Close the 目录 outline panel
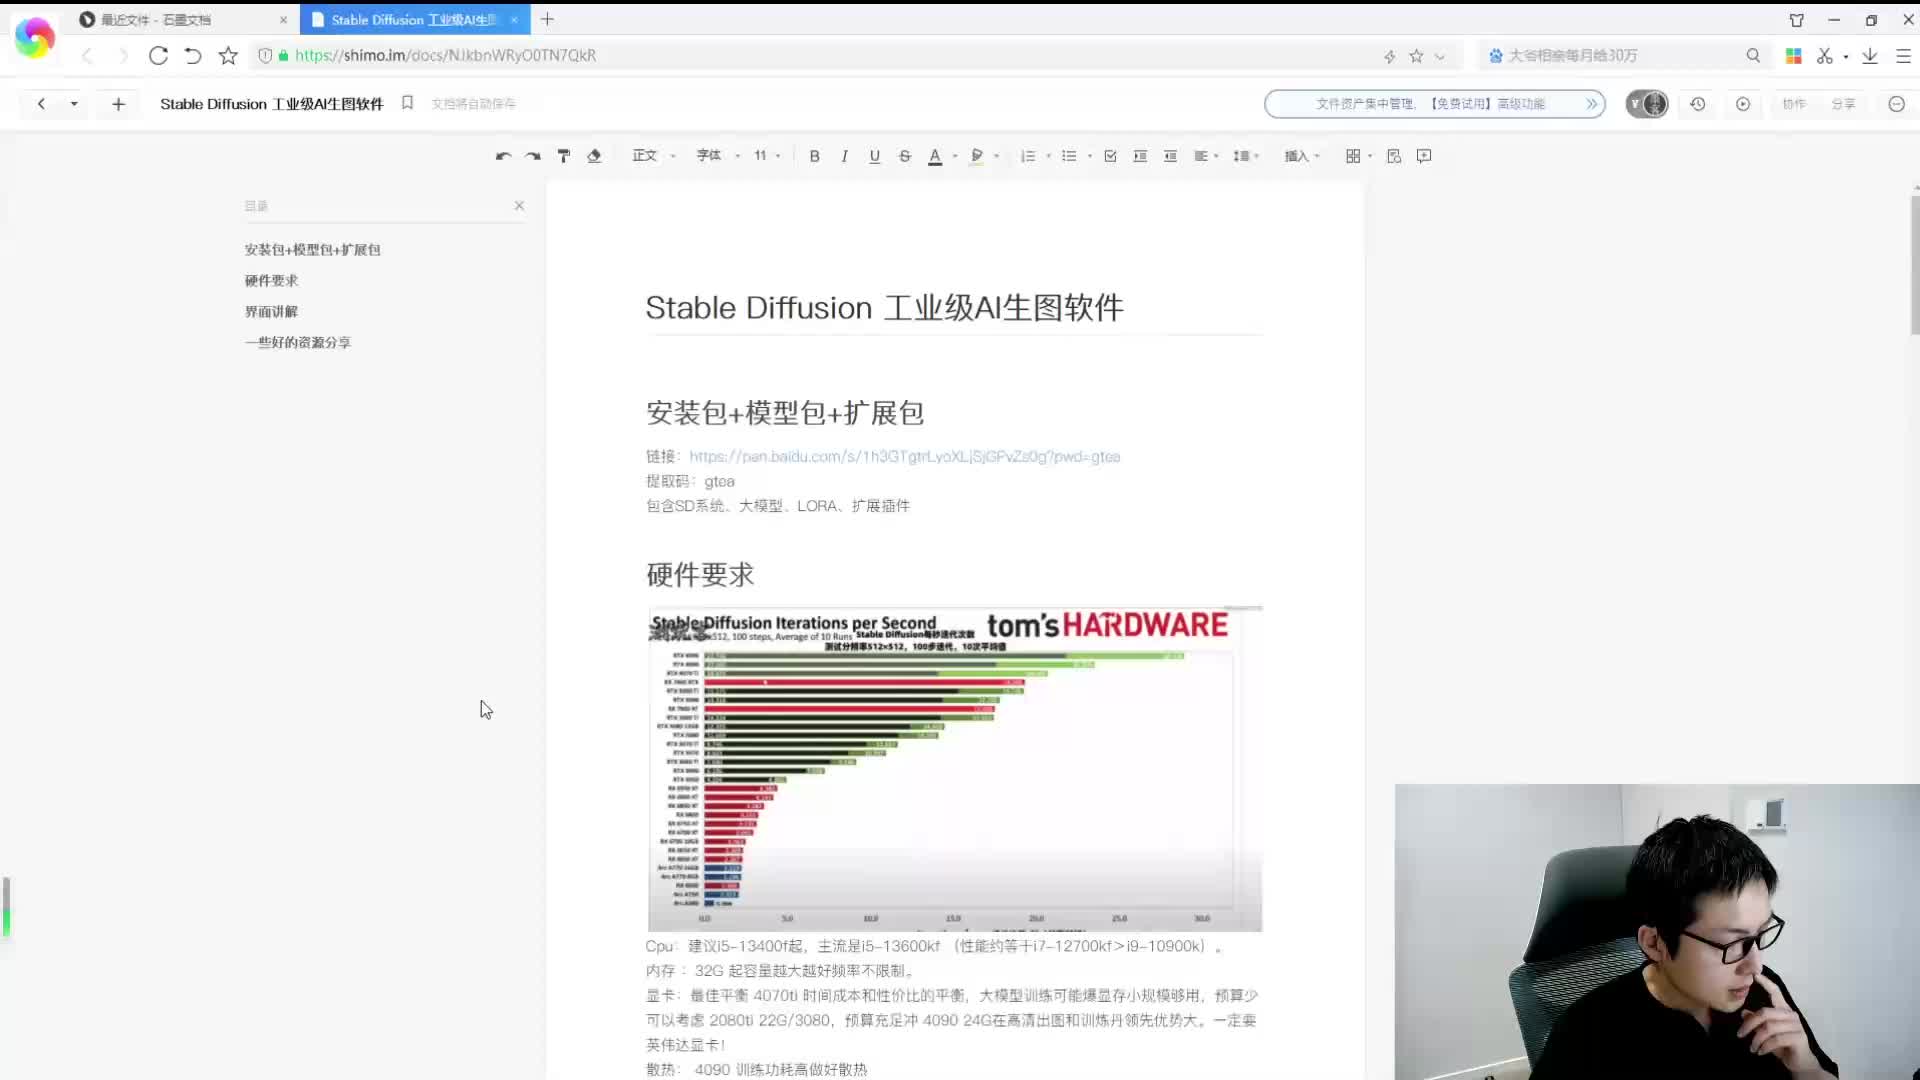The width and height of the screenshot is (1920, 1080). pyautogui.click(x=519, y=206)
